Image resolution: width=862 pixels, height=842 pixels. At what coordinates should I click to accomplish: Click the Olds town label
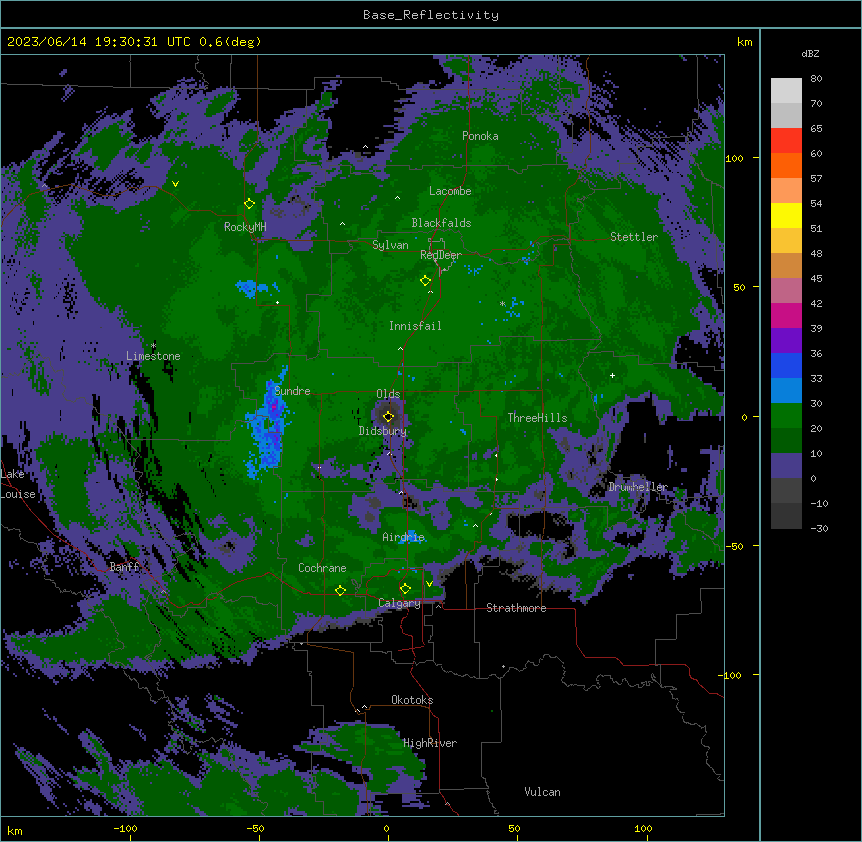pyautogui.click(x=388, y=394)
